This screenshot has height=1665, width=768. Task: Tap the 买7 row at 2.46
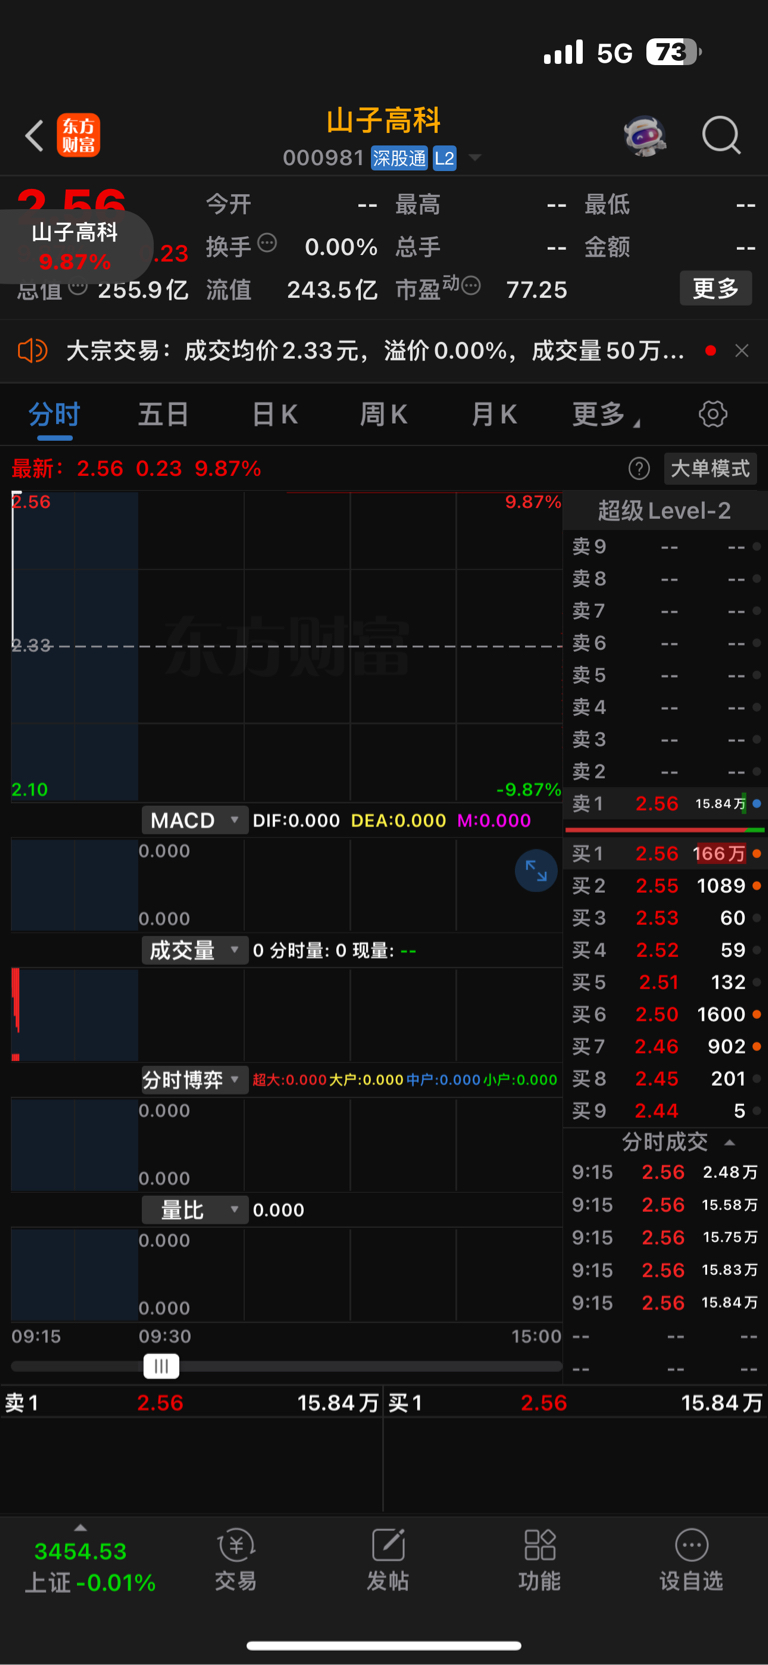point(665,1046)
